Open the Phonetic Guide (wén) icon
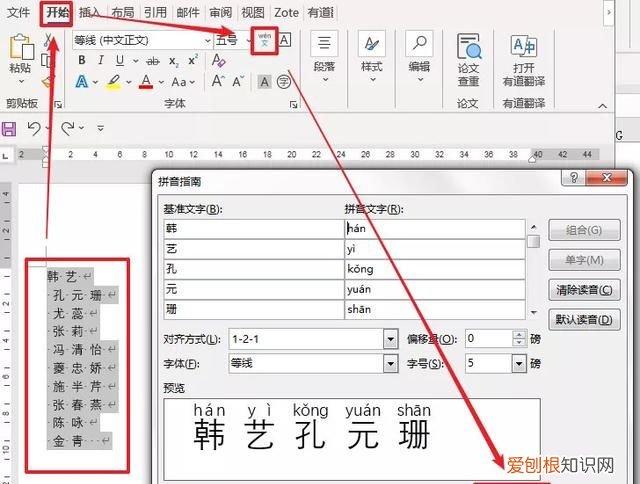Screen dimensions: 640x484 tap(264, 40)
